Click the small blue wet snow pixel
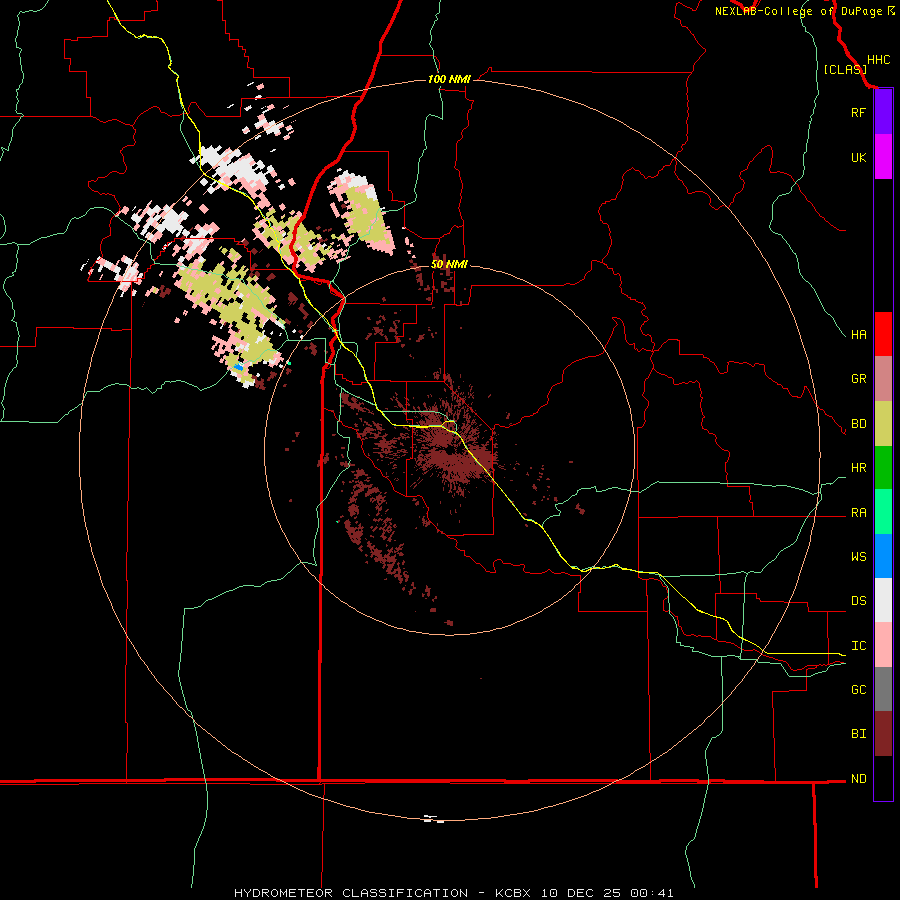This screenshot has height=900, width=900. (x=238, y=366)
